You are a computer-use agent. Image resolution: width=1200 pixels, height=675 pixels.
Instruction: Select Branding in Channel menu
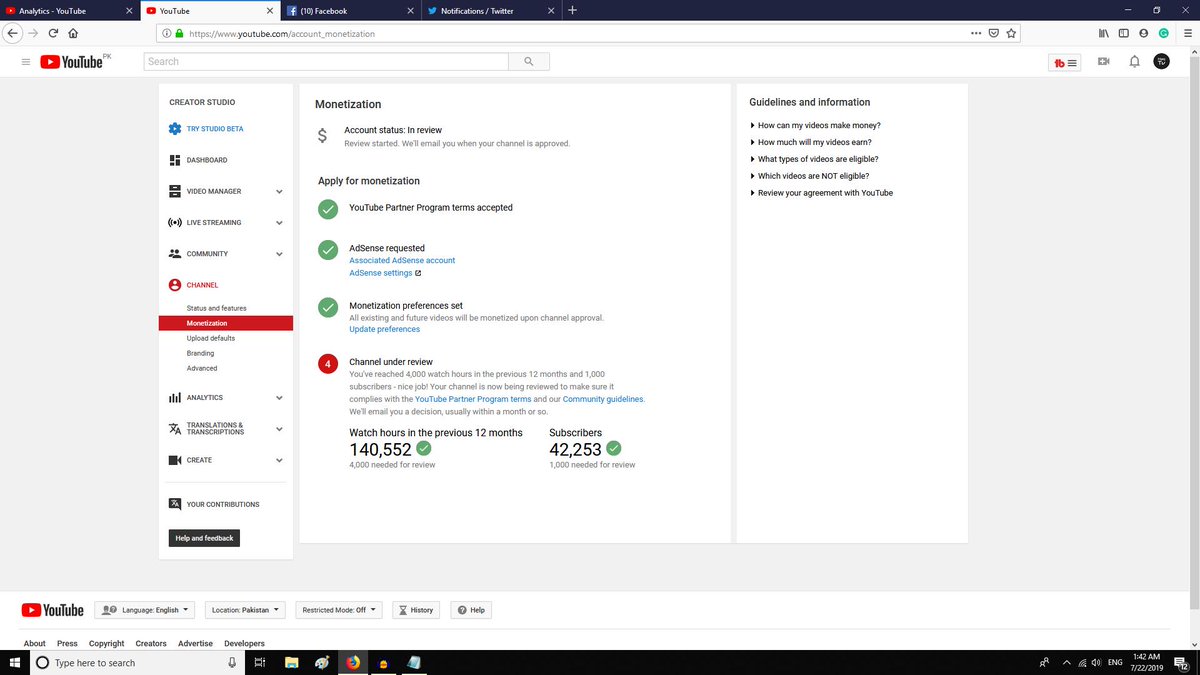click(x=200, y=353)
